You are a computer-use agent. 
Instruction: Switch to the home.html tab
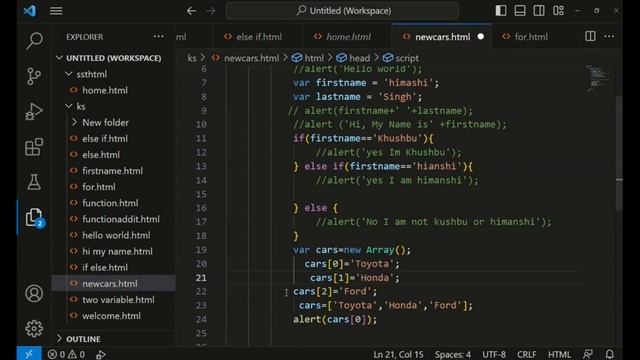[x=348, y=37]
